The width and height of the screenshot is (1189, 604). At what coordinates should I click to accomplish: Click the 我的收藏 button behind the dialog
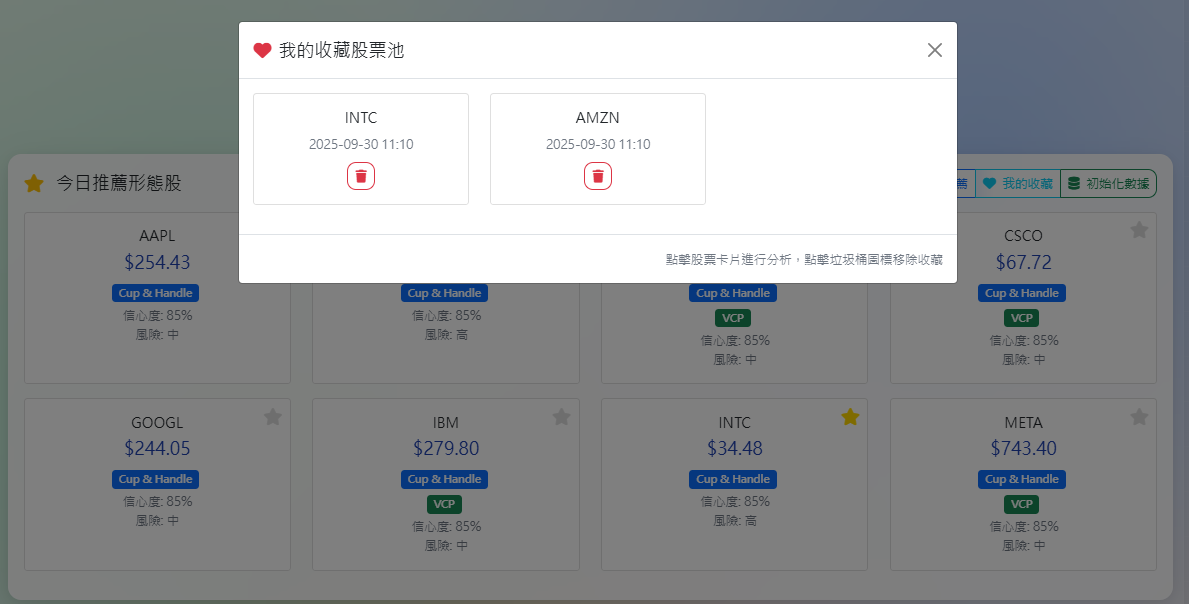pos(1018,183)
